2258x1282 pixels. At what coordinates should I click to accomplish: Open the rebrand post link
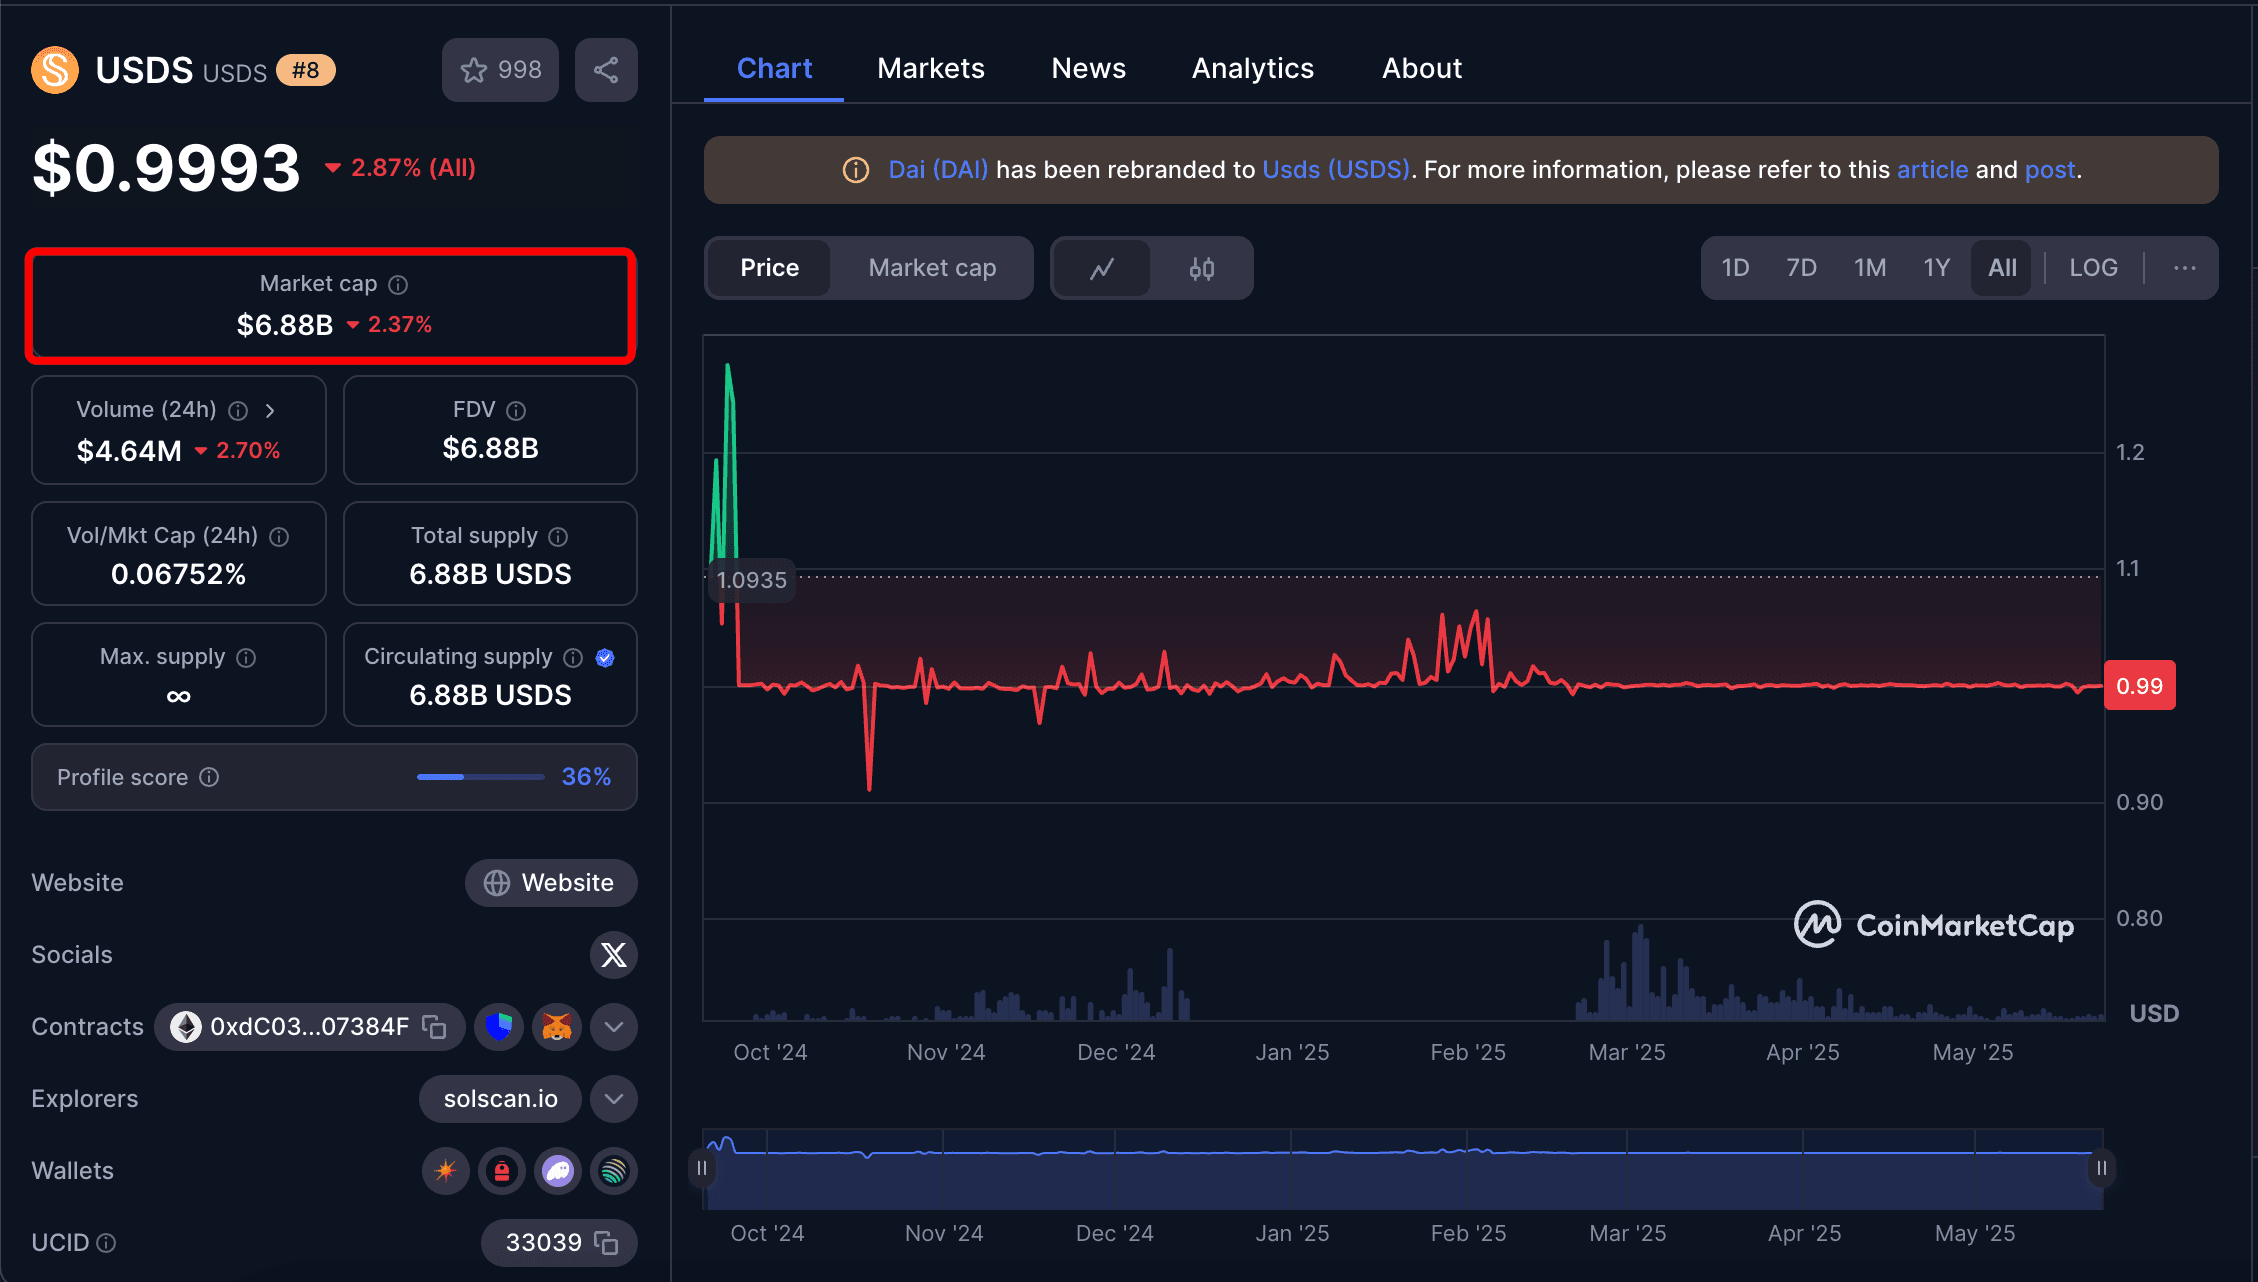coord(2050,170)
